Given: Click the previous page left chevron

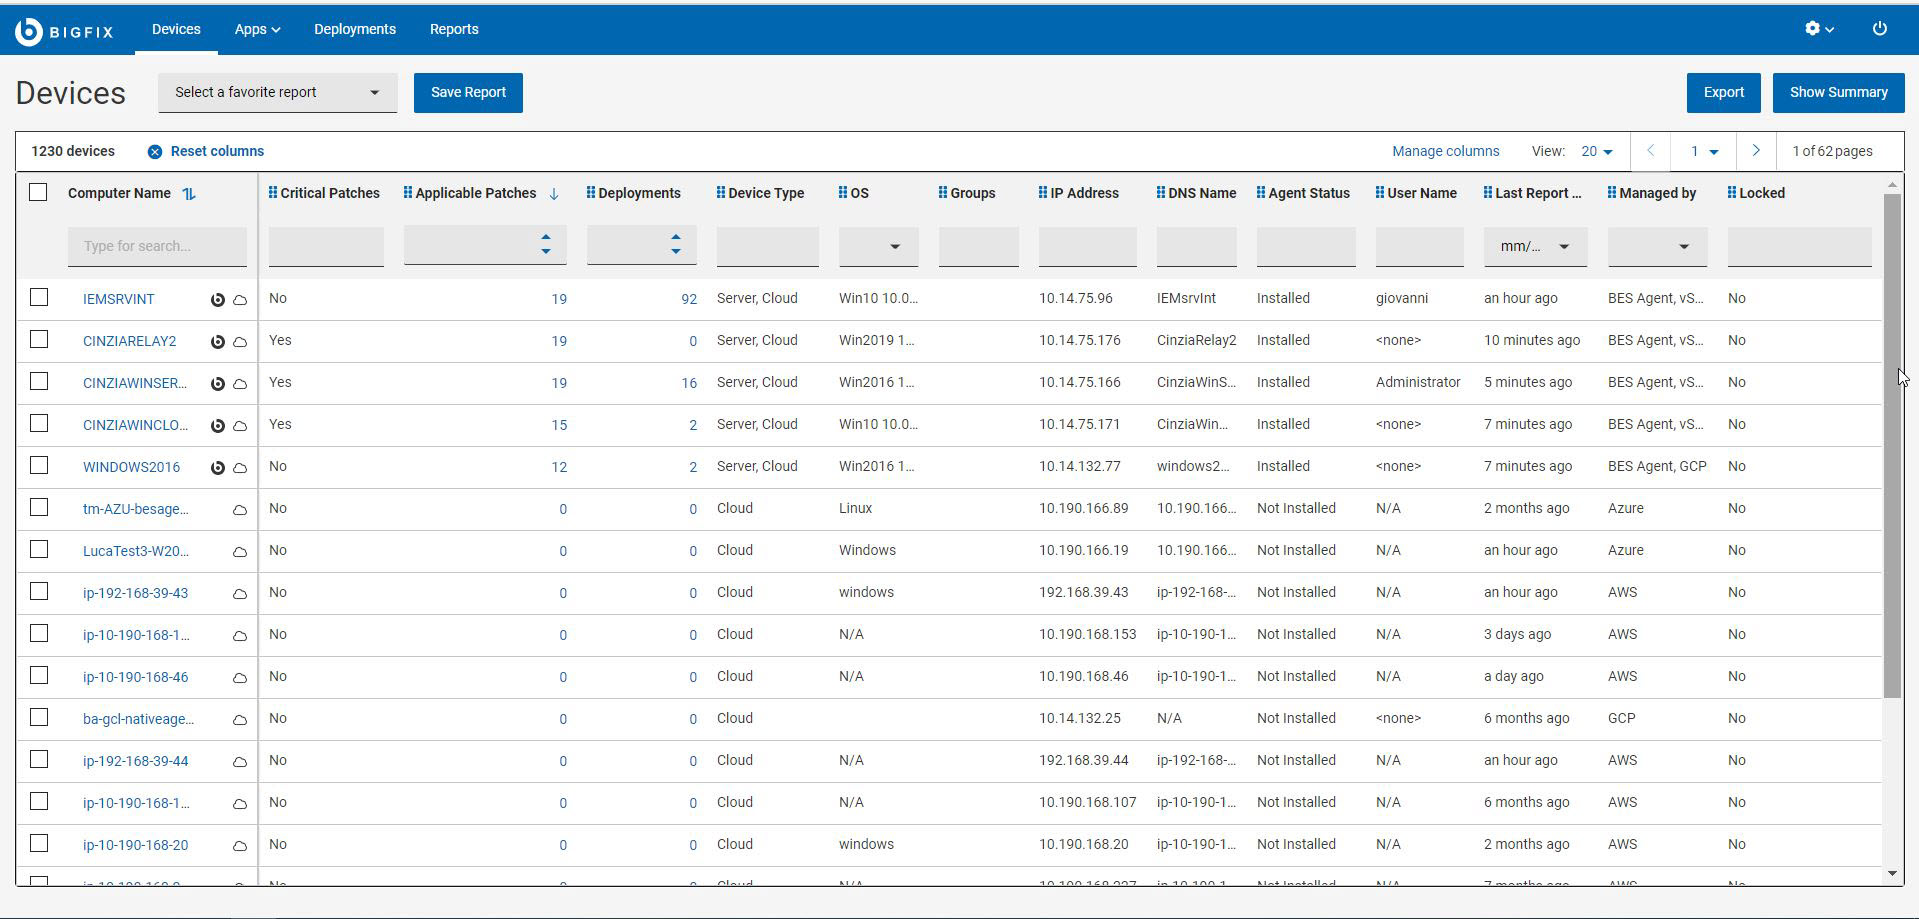Looking at the screenshot, I should (x=1650, y=150).
